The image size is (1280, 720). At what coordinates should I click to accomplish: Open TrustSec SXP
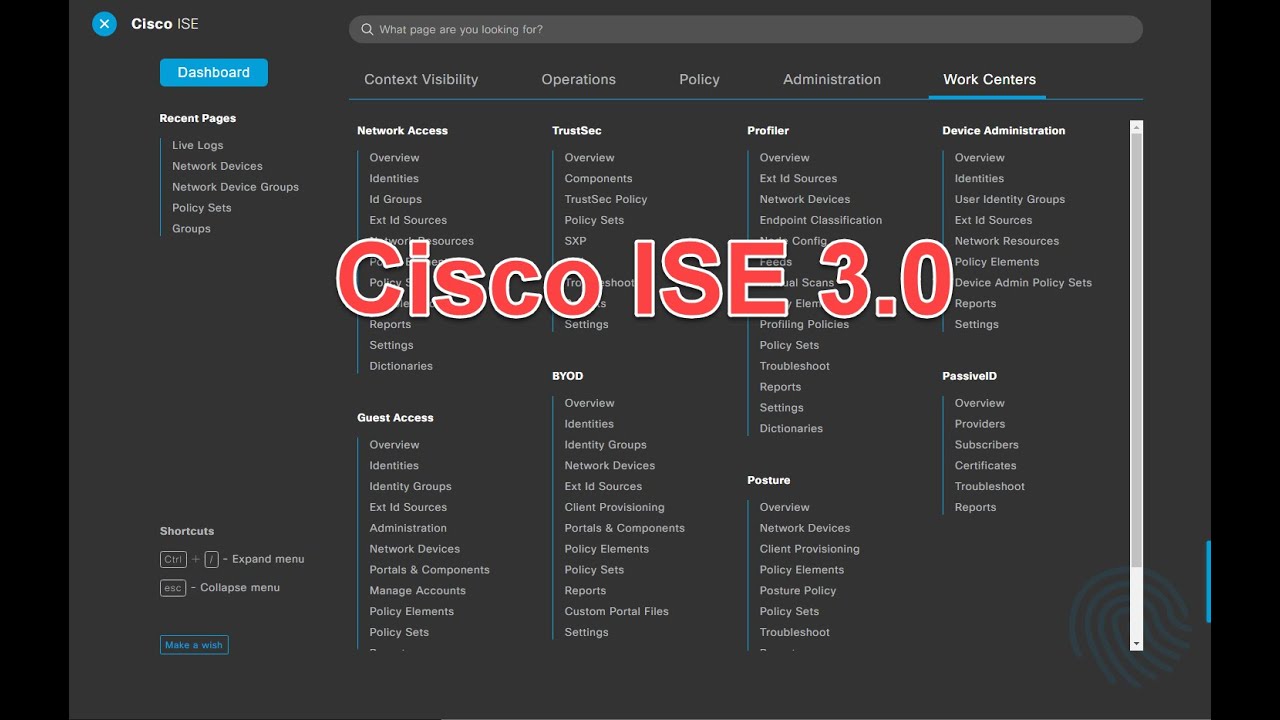coord(575,241)
